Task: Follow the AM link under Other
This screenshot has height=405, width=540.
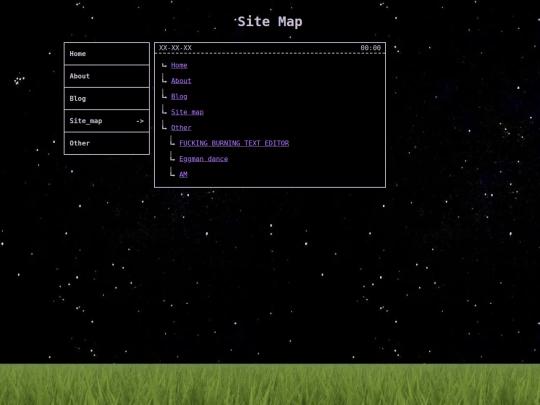Action: click(x=183, y=174)
